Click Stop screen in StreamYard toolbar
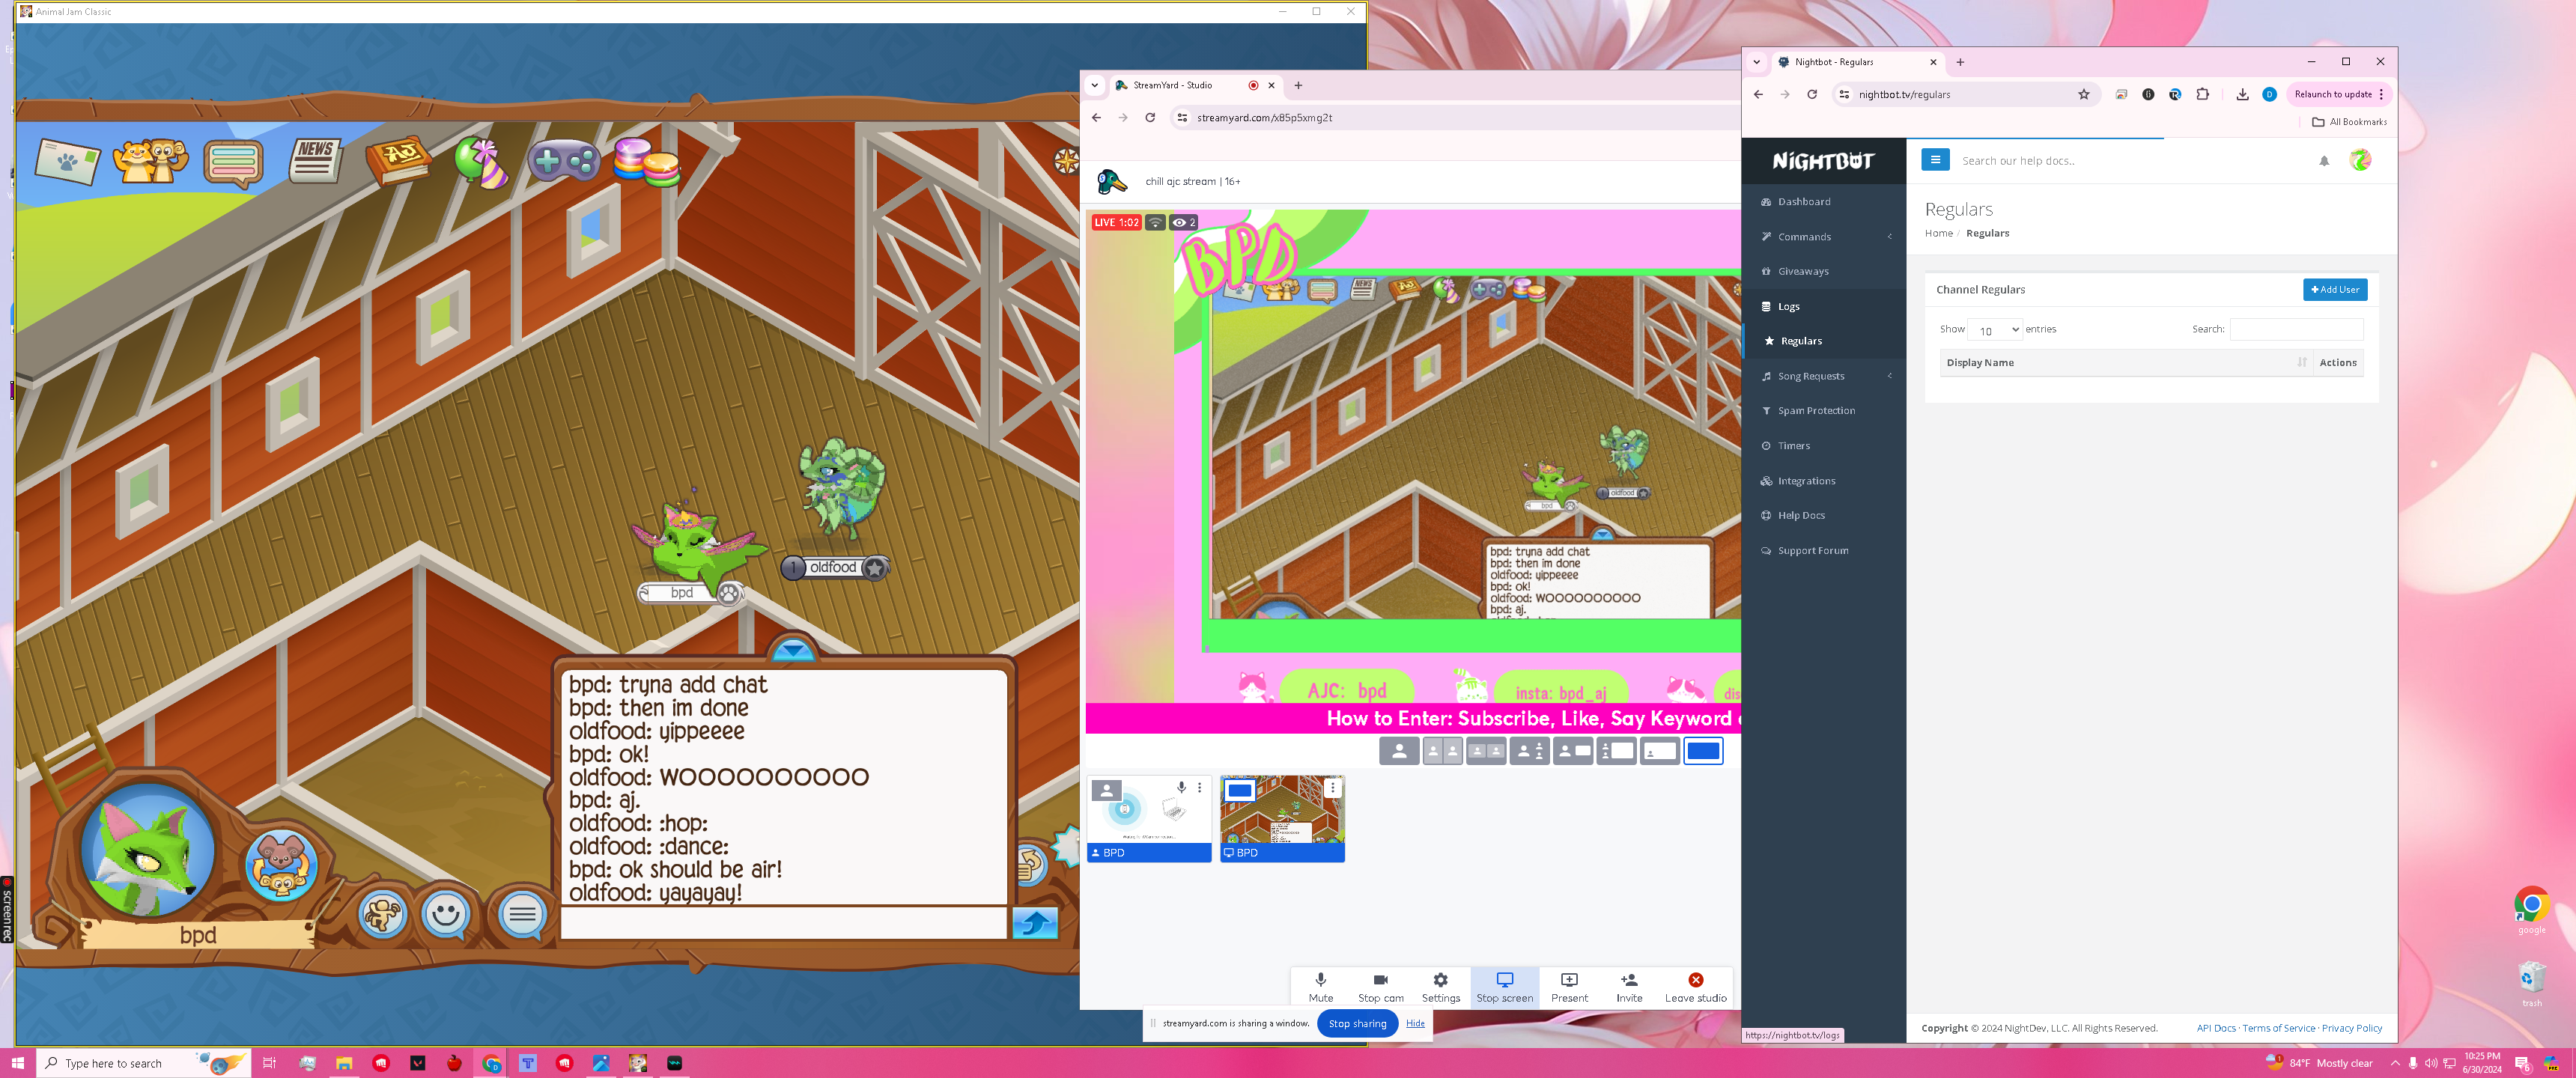2576x1078 pixels. 1504,987
